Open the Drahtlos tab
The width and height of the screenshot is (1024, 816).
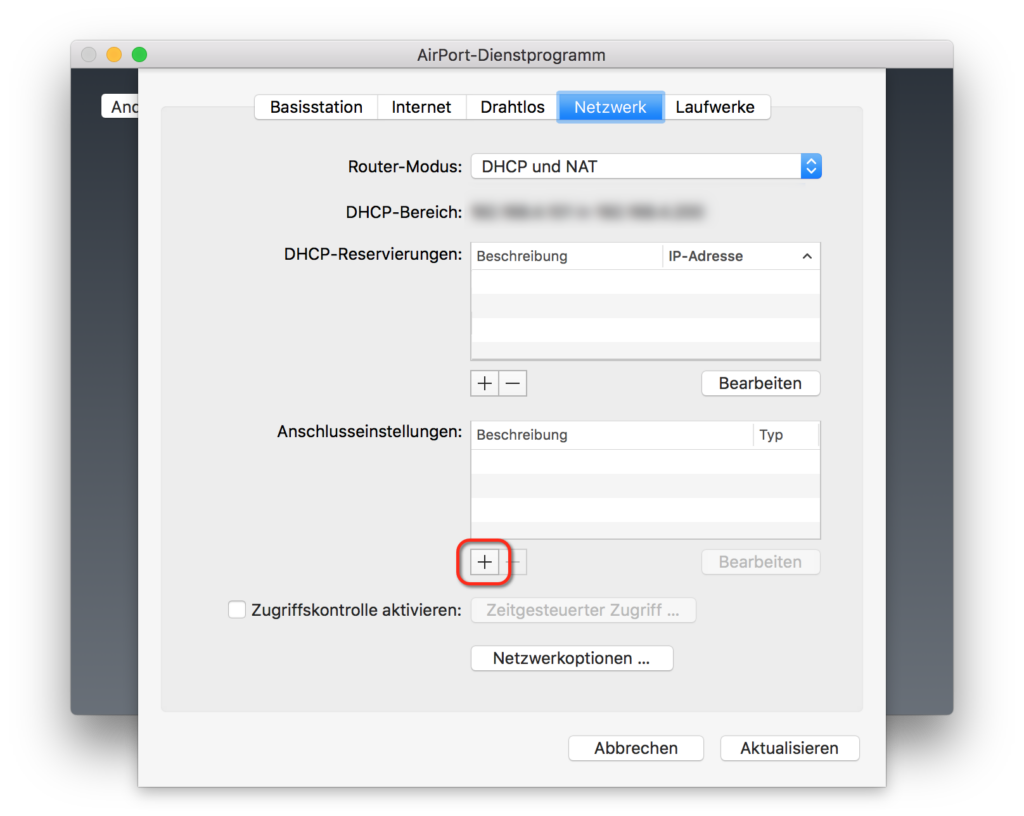[512, 107]
